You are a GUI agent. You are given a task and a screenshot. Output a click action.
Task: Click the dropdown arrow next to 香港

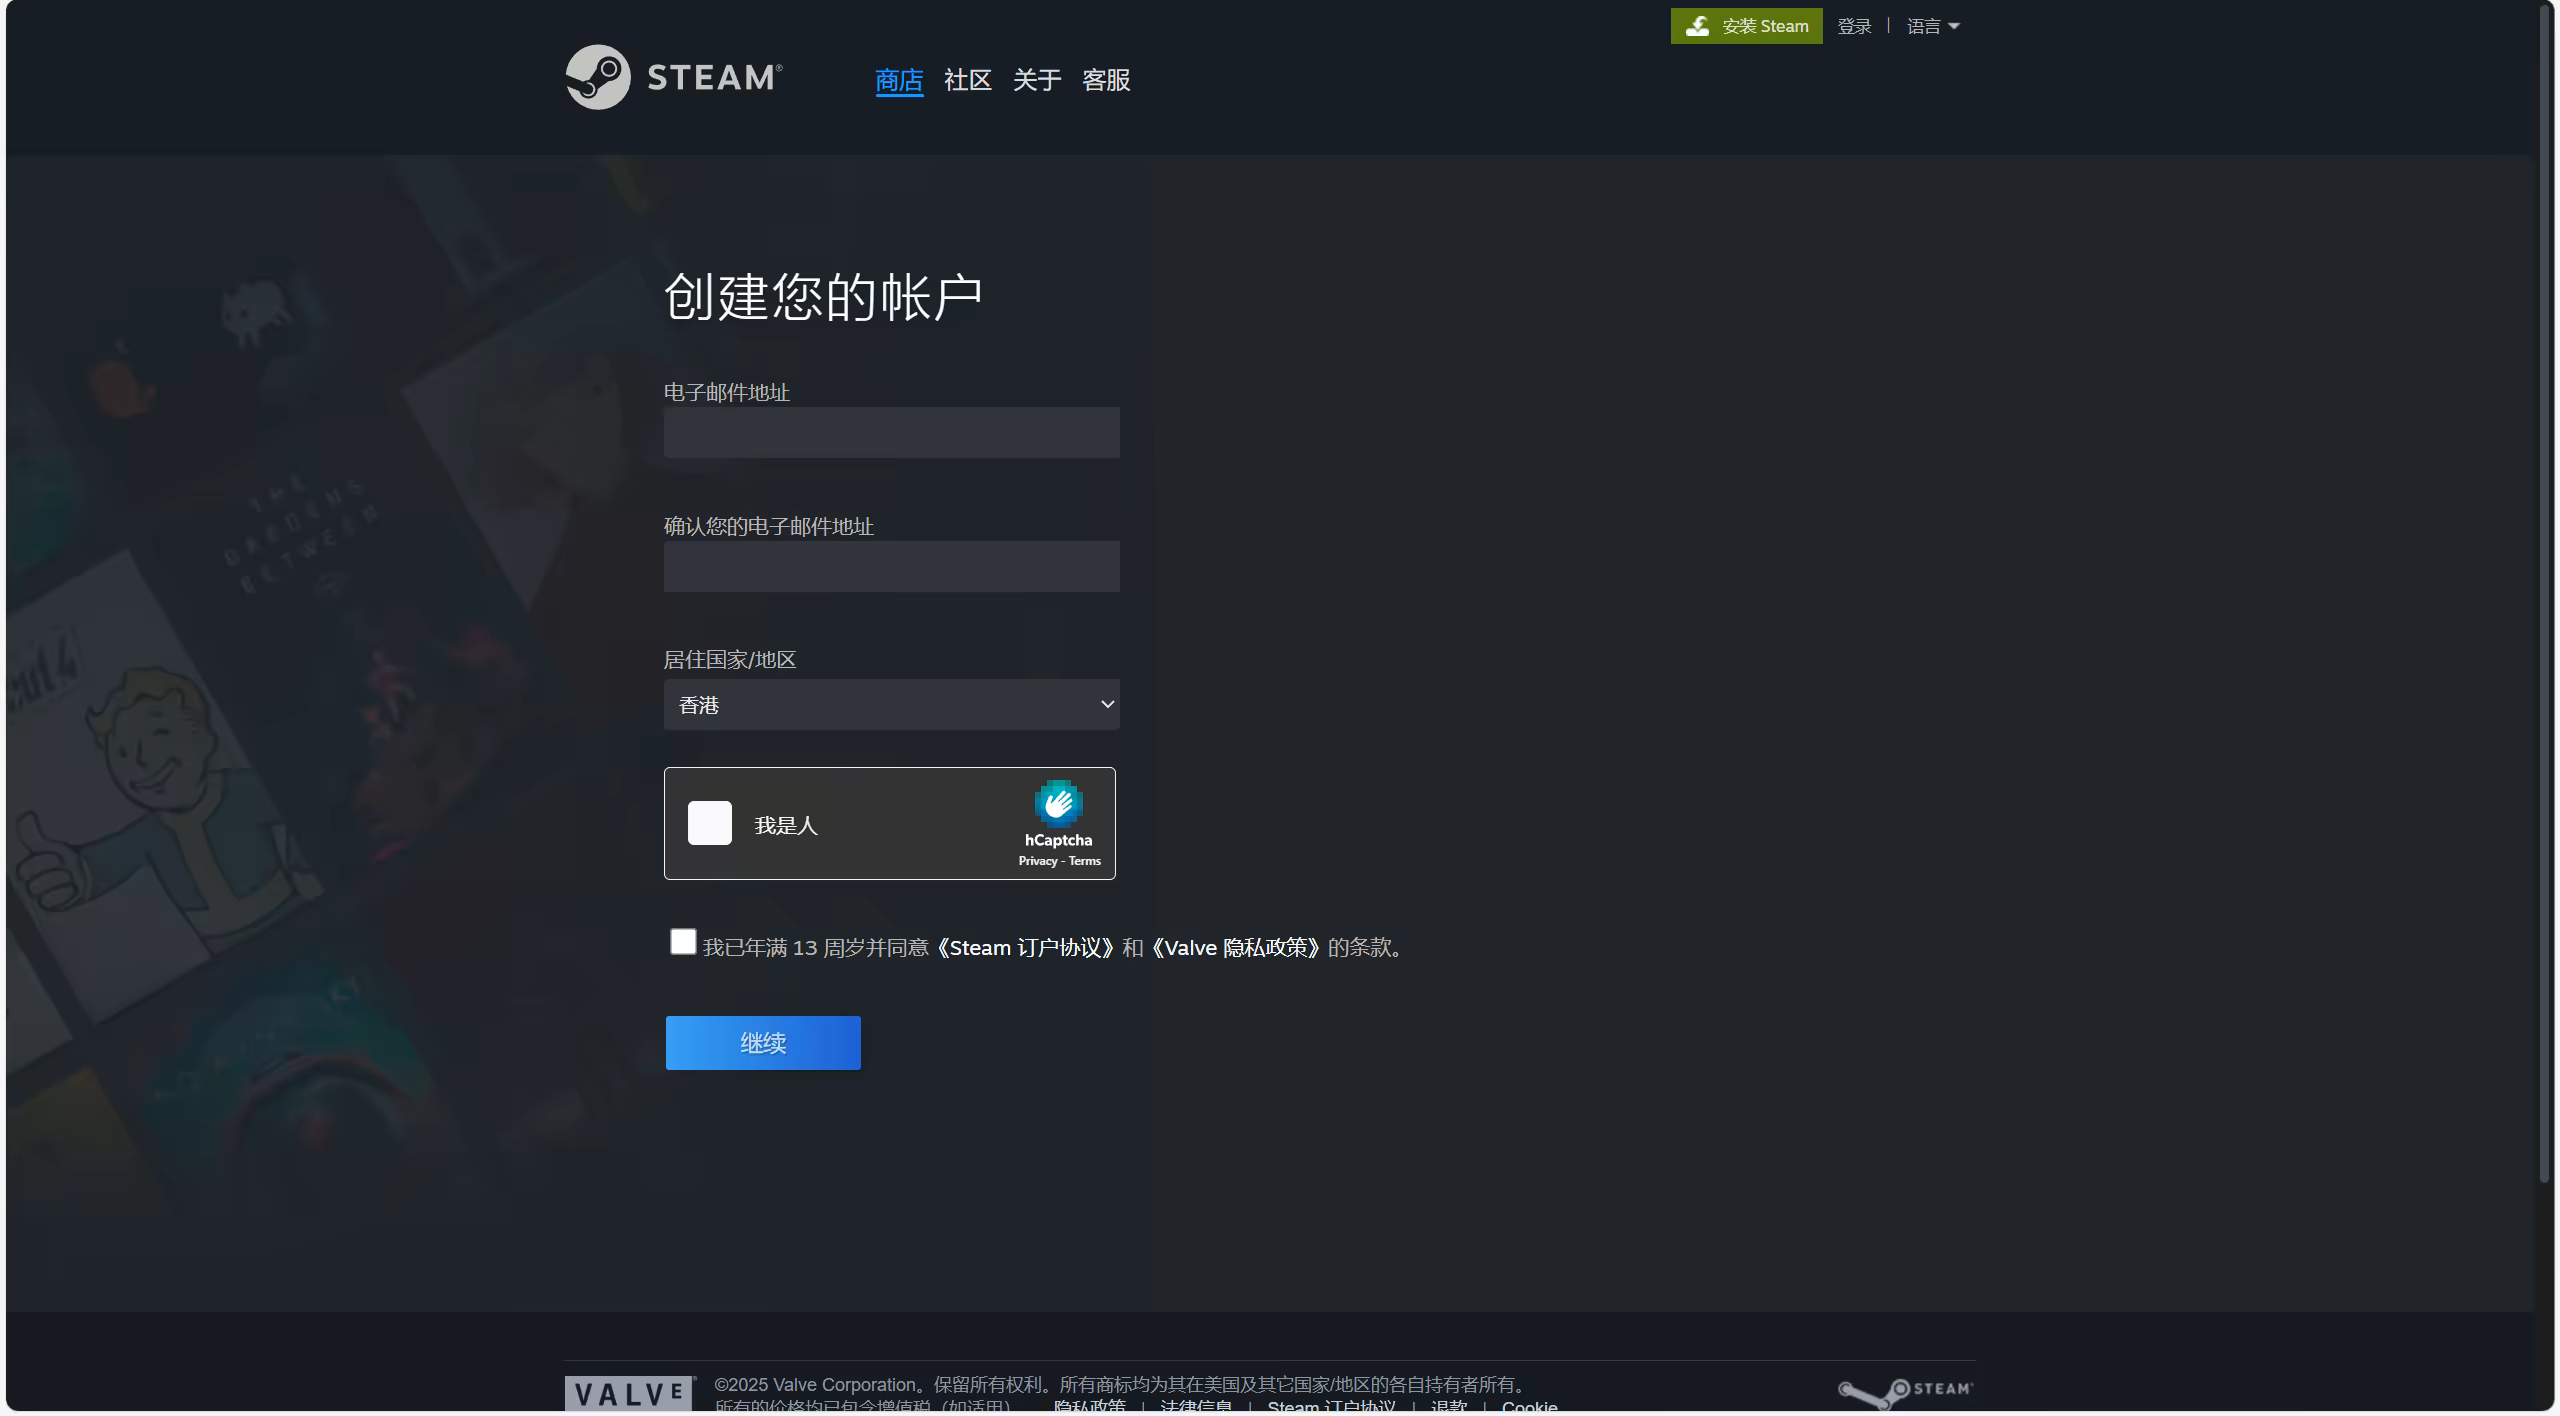tap(1107, 705)
